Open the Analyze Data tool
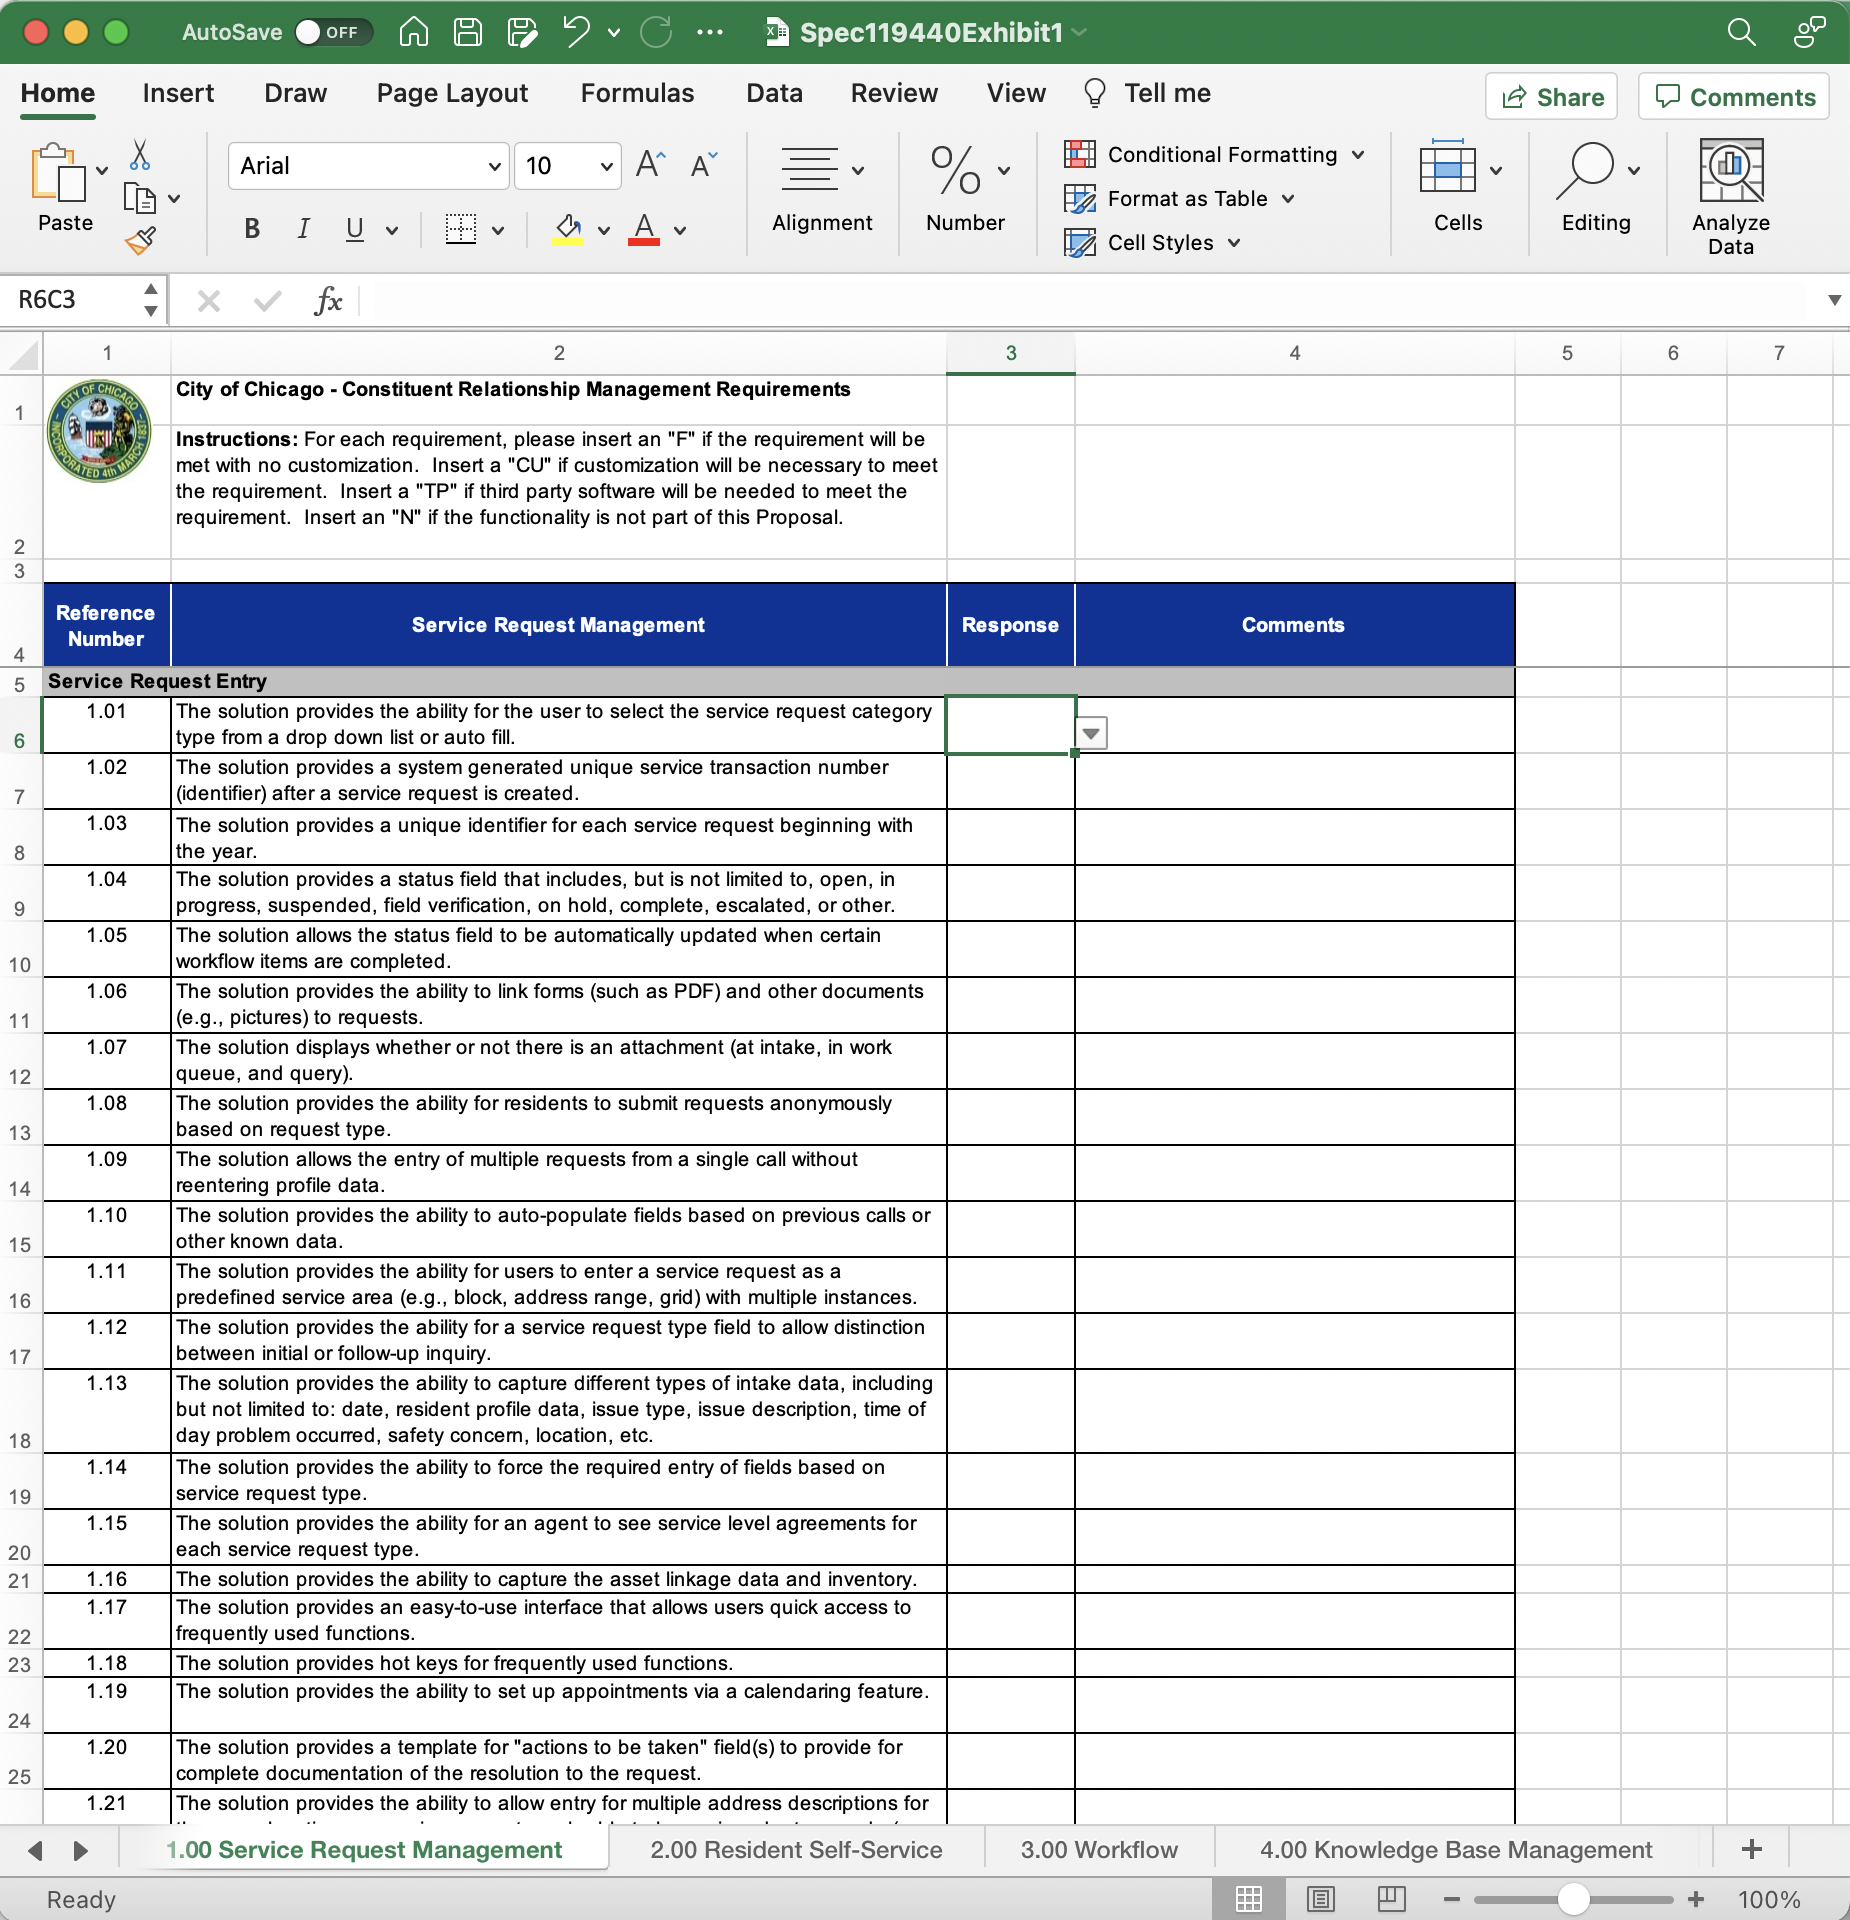Image resolution: width=1850 pixels, height=1920 pixels. (x=1730, y=197)
